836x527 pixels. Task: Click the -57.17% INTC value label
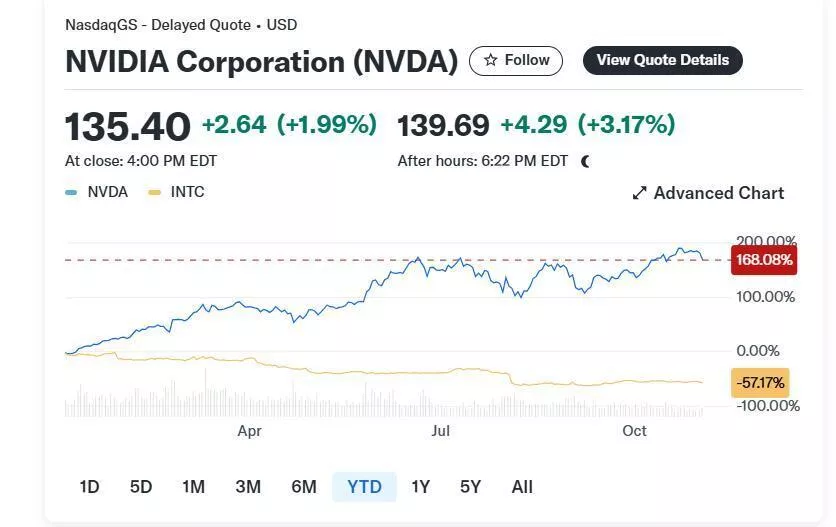point(759,382)
